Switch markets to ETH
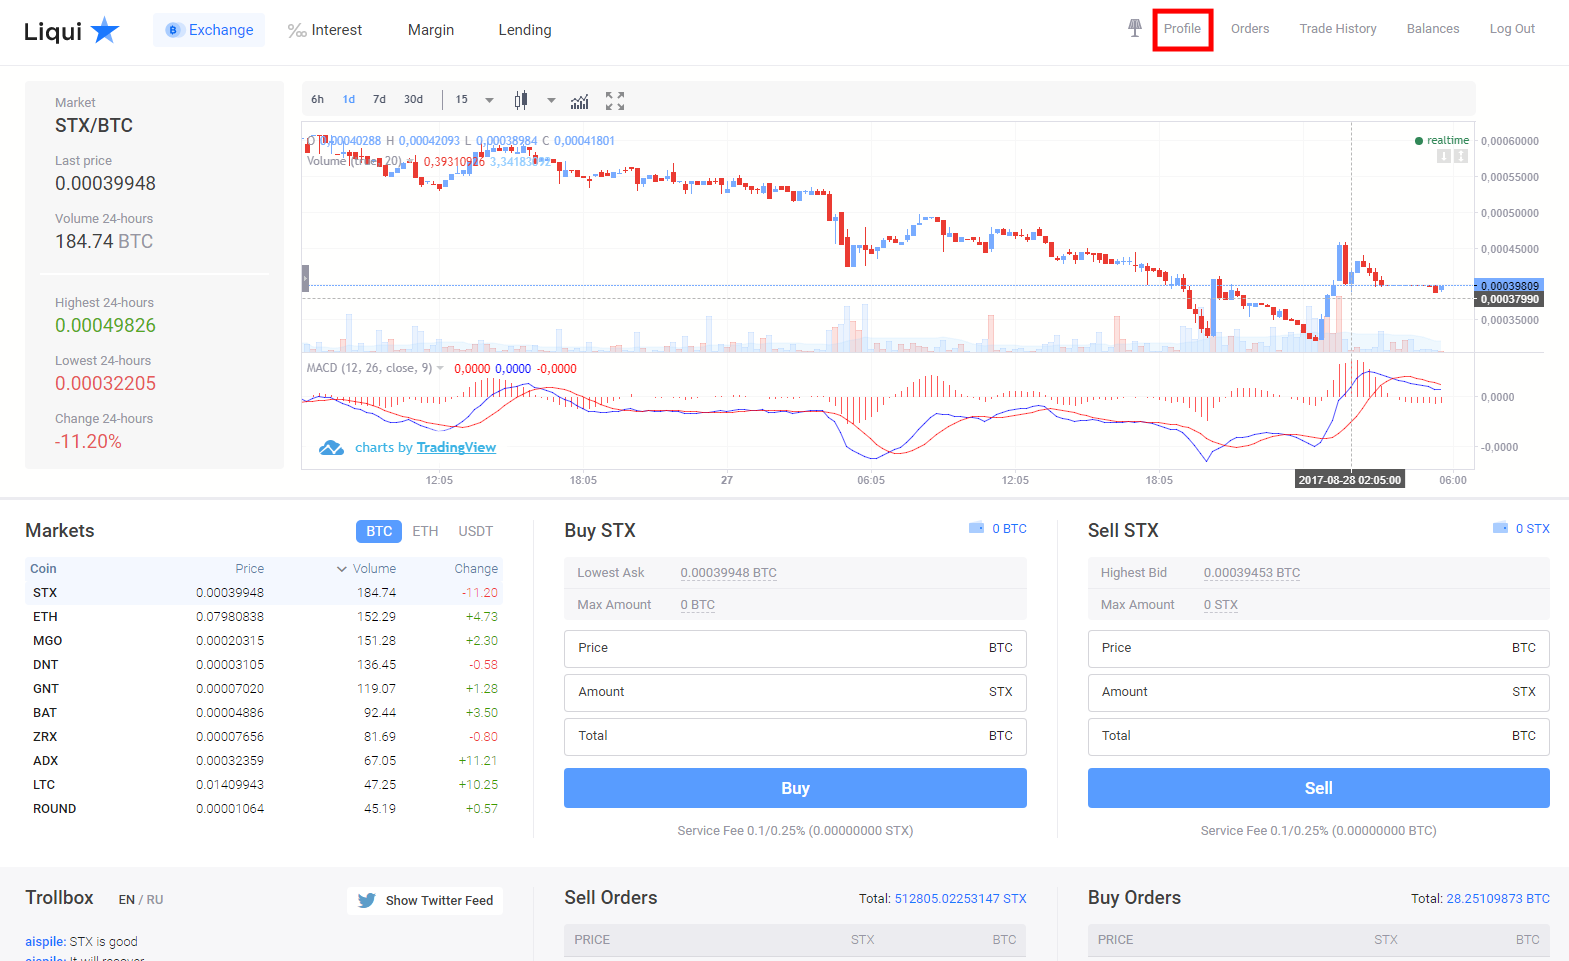Image resolution: width=1569 pixels, height=961 pixels. (425, 531)
